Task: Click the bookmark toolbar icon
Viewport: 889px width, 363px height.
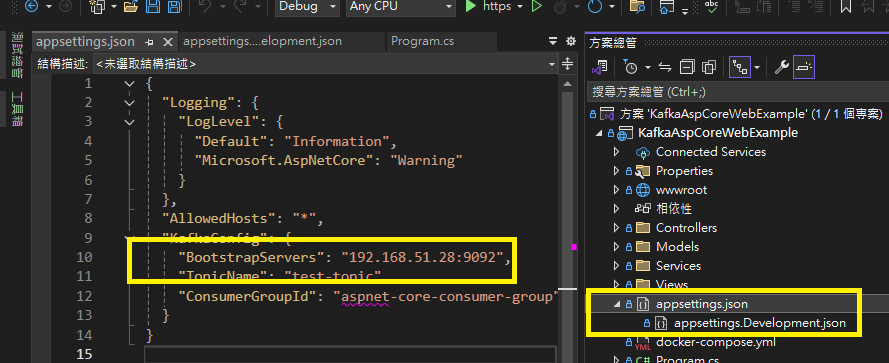Action: [845, 7]
